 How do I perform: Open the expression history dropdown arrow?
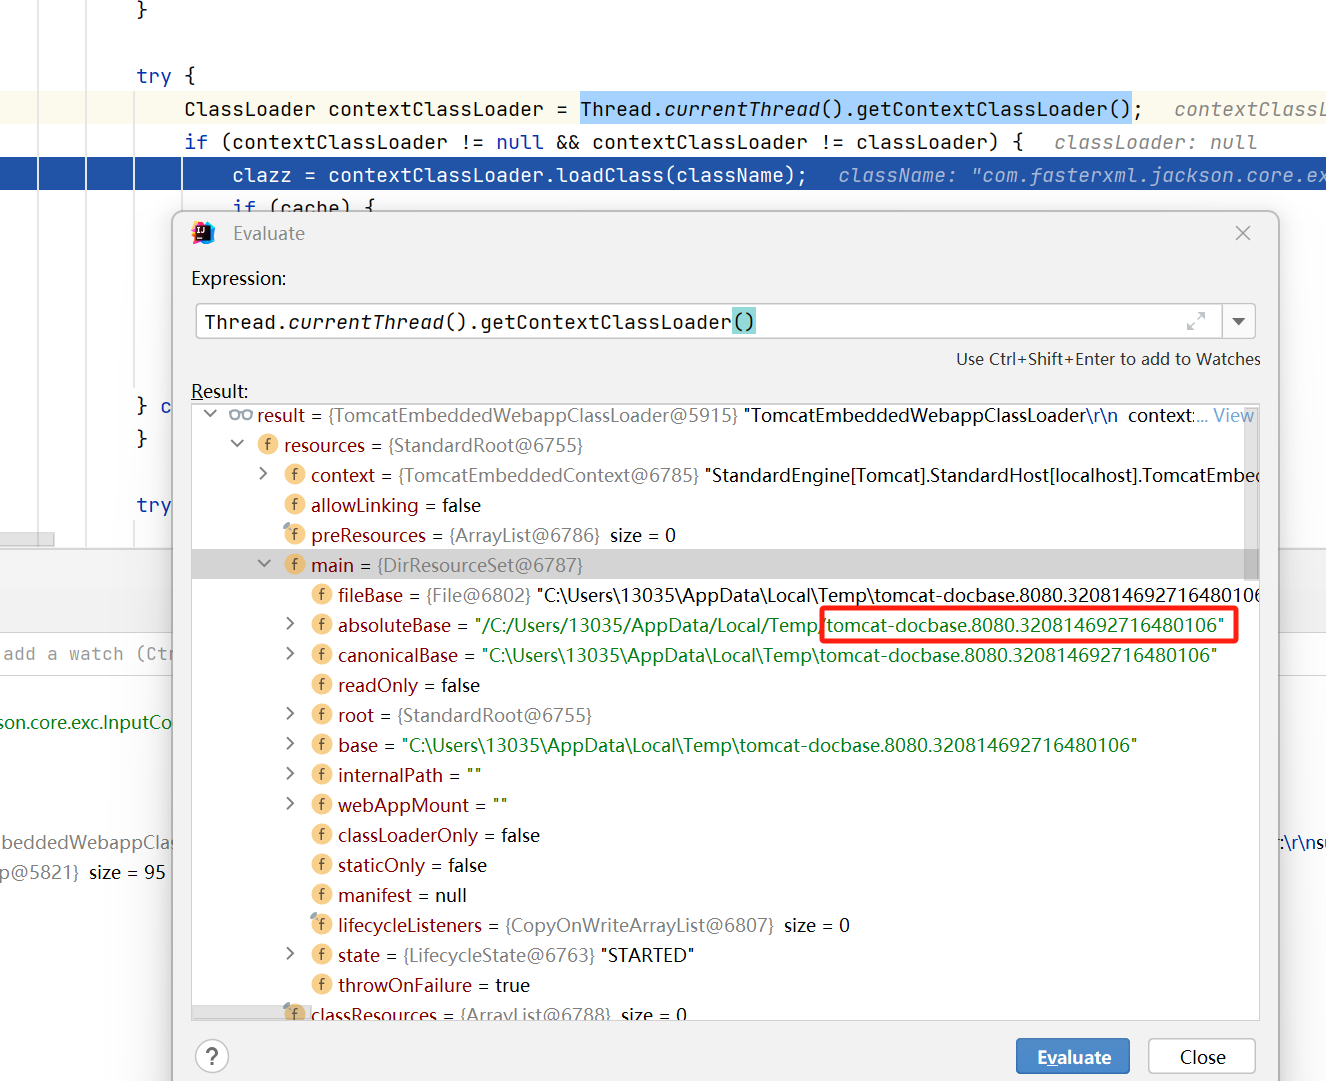pos(1238,321)
